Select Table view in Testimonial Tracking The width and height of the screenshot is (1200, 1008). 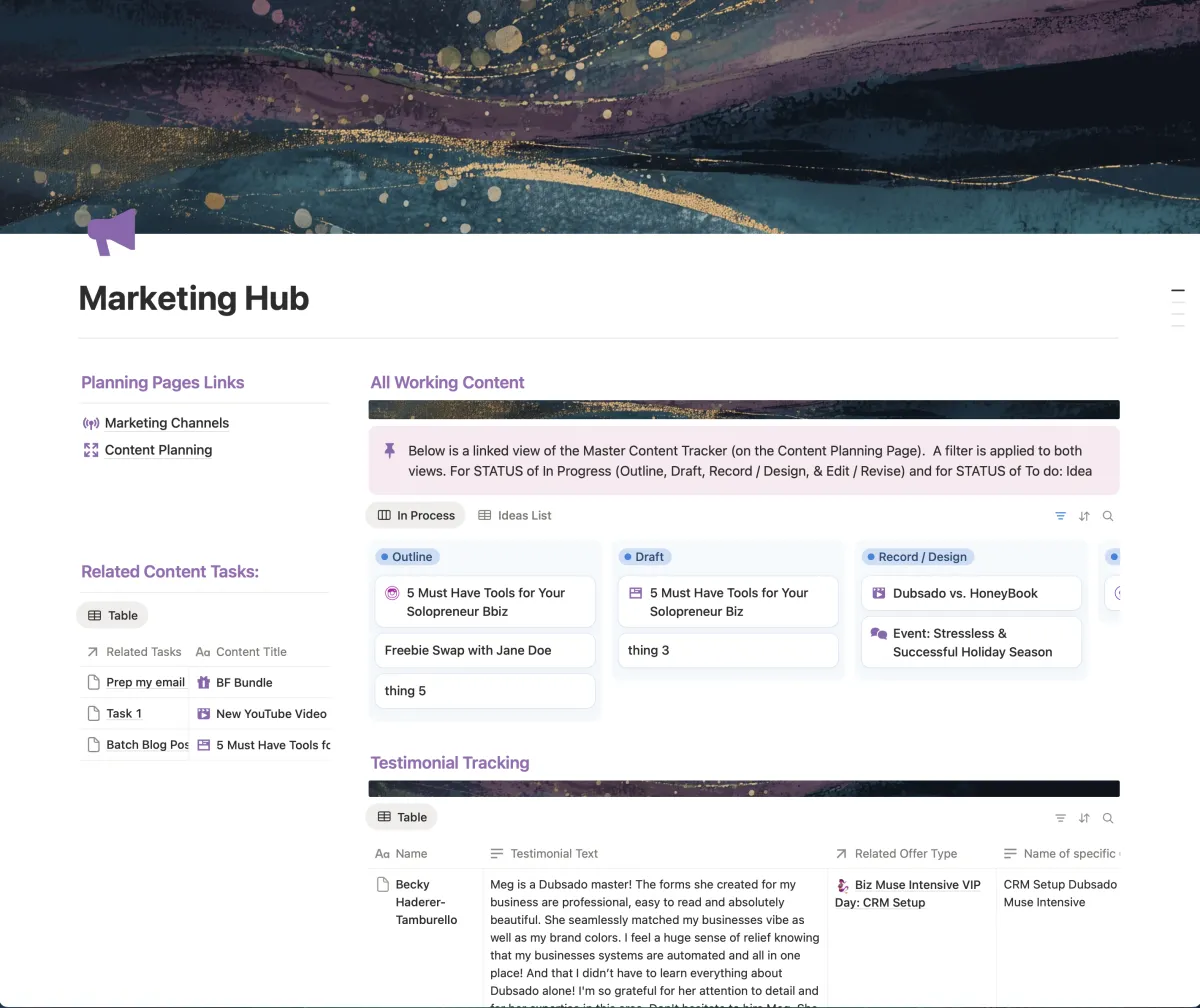click(401, 817)
